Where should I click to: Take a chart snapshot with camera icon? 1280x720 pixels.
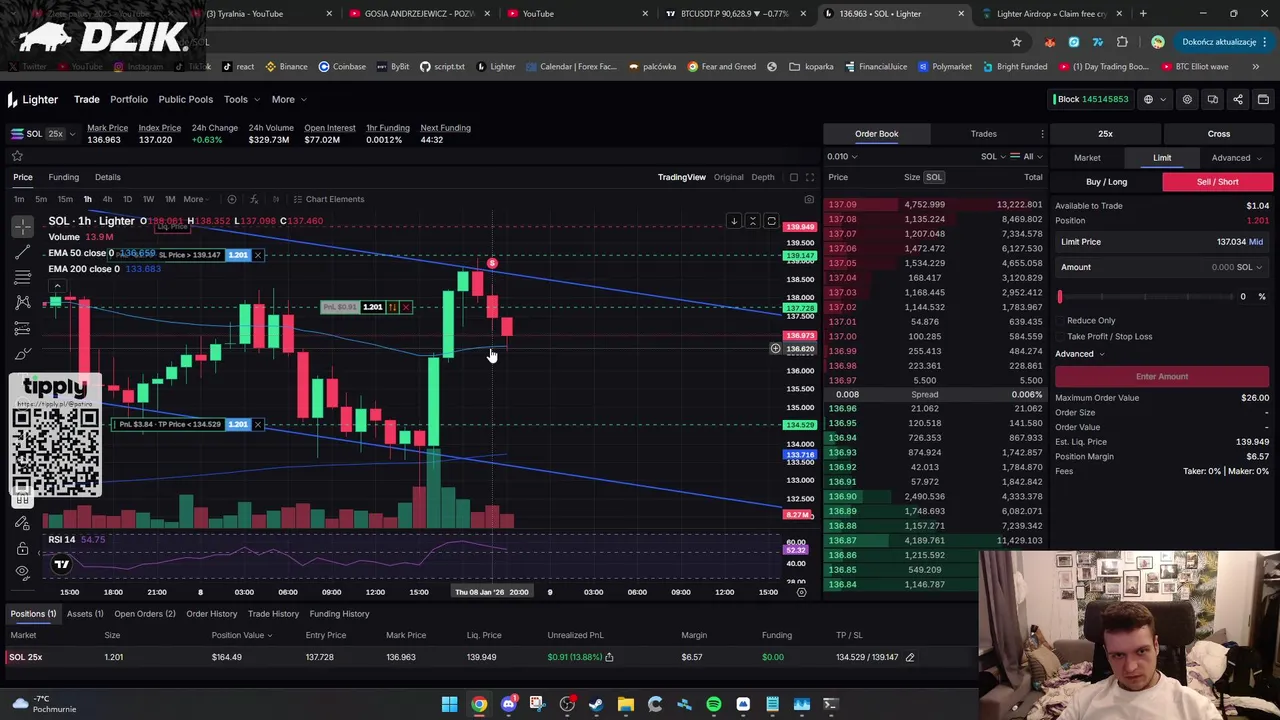click(x=809, y=199)
